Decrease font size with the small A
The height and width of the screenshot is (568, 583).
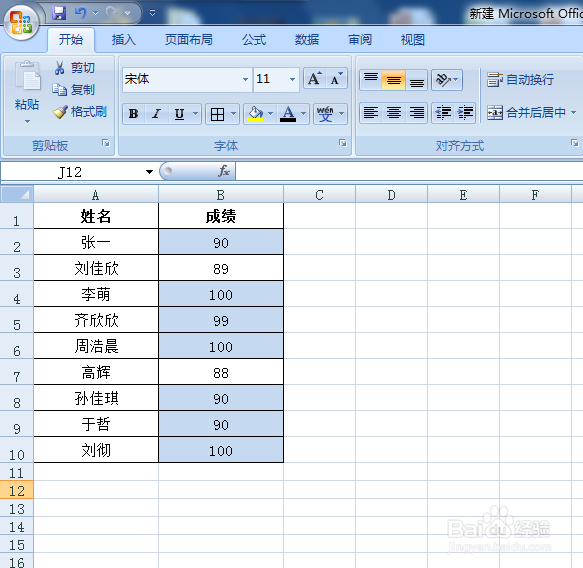coord(336,78)
